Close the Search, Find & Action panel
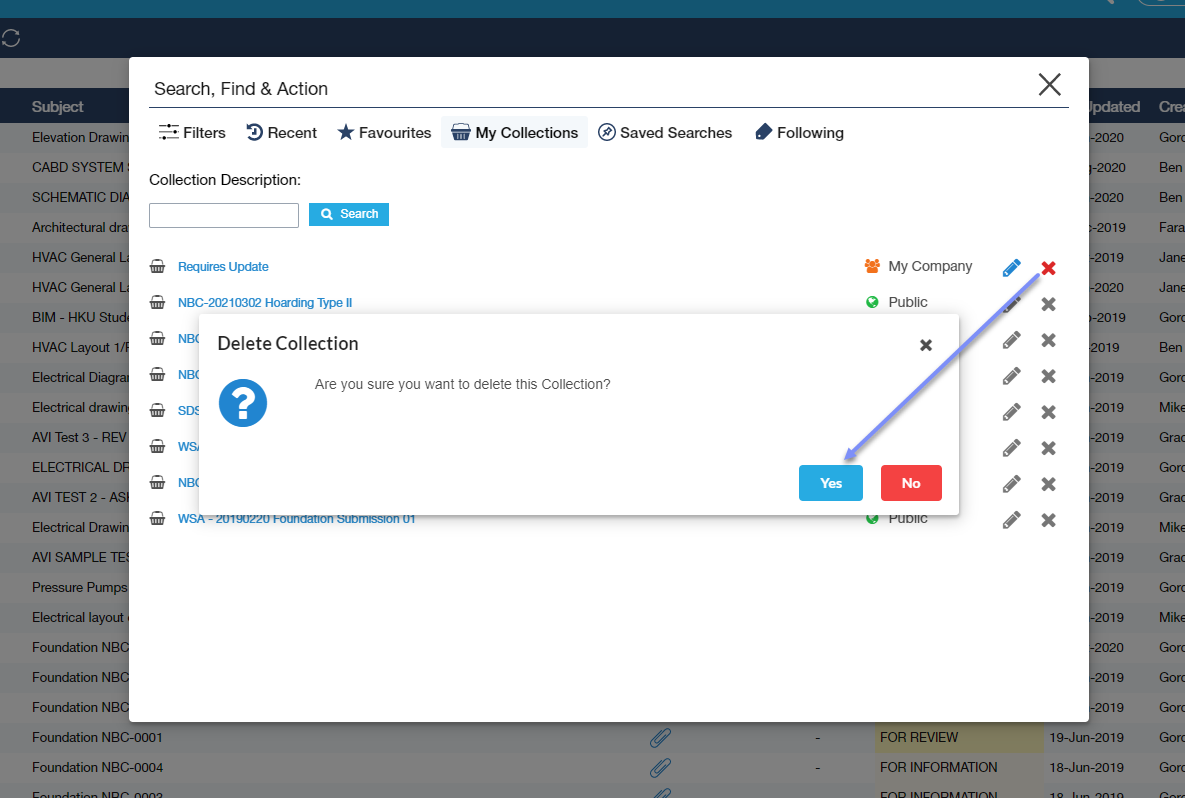Viewport: 1185px width, 798px height. point(1049,85)
